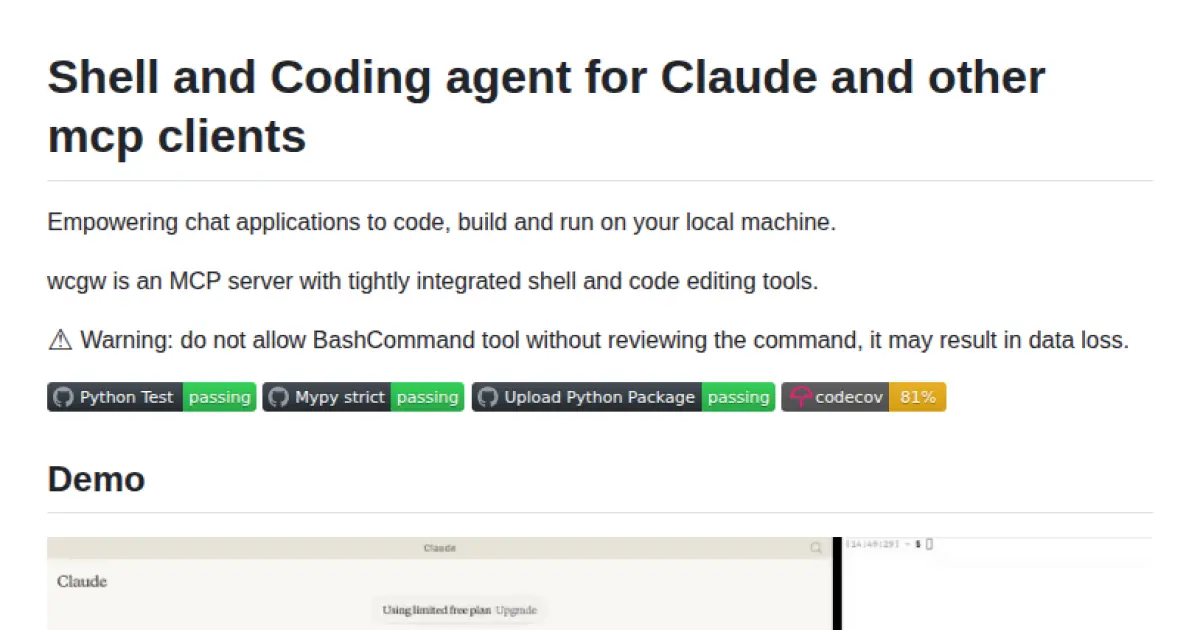
Task: Open the 81% coverage indicator
Action: [x=917, y=397]
